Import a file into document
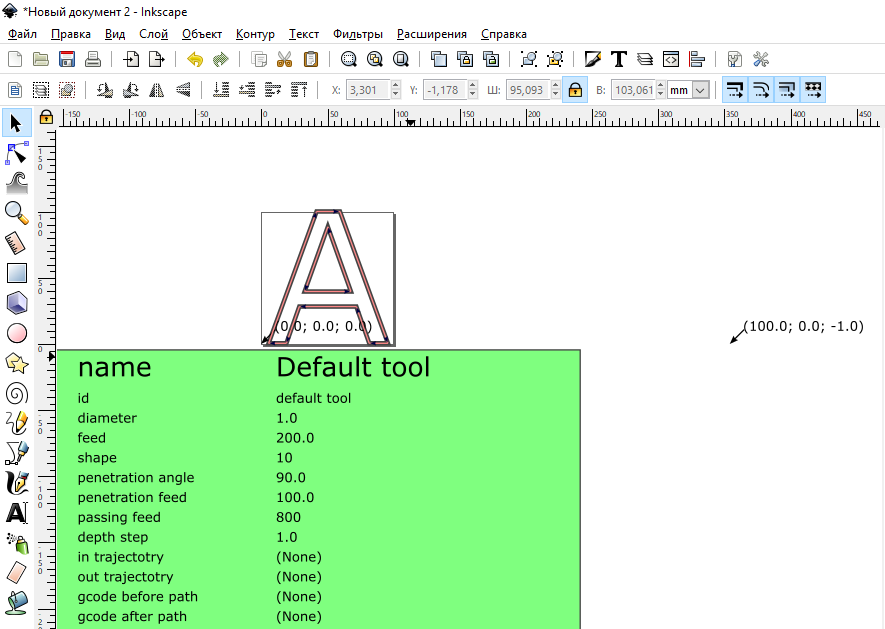The width and height of the screenshot is (885, 629). coord(131,59)
